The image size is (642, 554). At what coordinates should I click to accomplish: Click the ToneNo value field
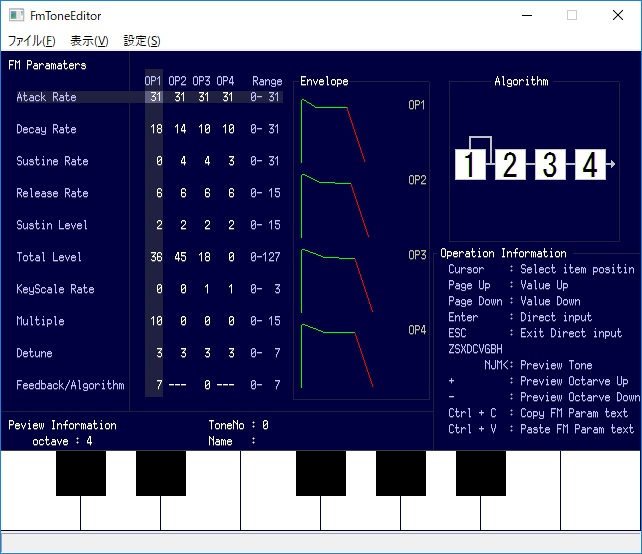pyautogui.click(x=265, y=425)
